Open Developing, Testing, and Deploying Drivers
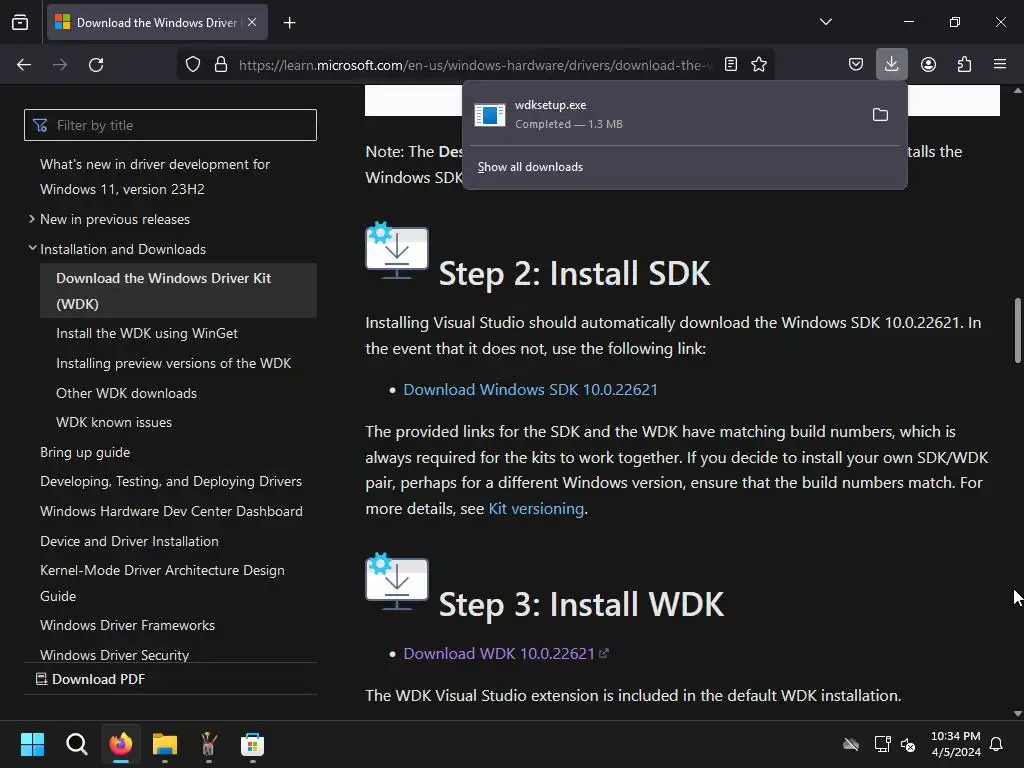Viewport: 1024px width, 768px height. click(171, 482)
